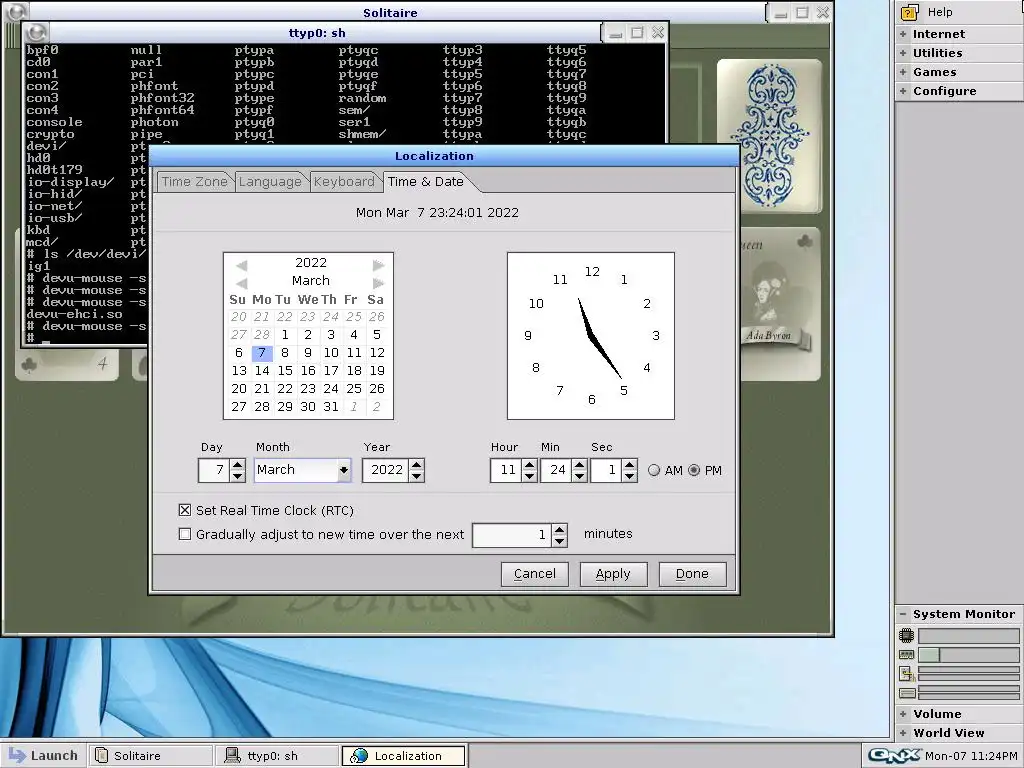Screen dimensions: 1024x768
Task: Increase the Hour value with up arrow
Action: tap(530, 465)
